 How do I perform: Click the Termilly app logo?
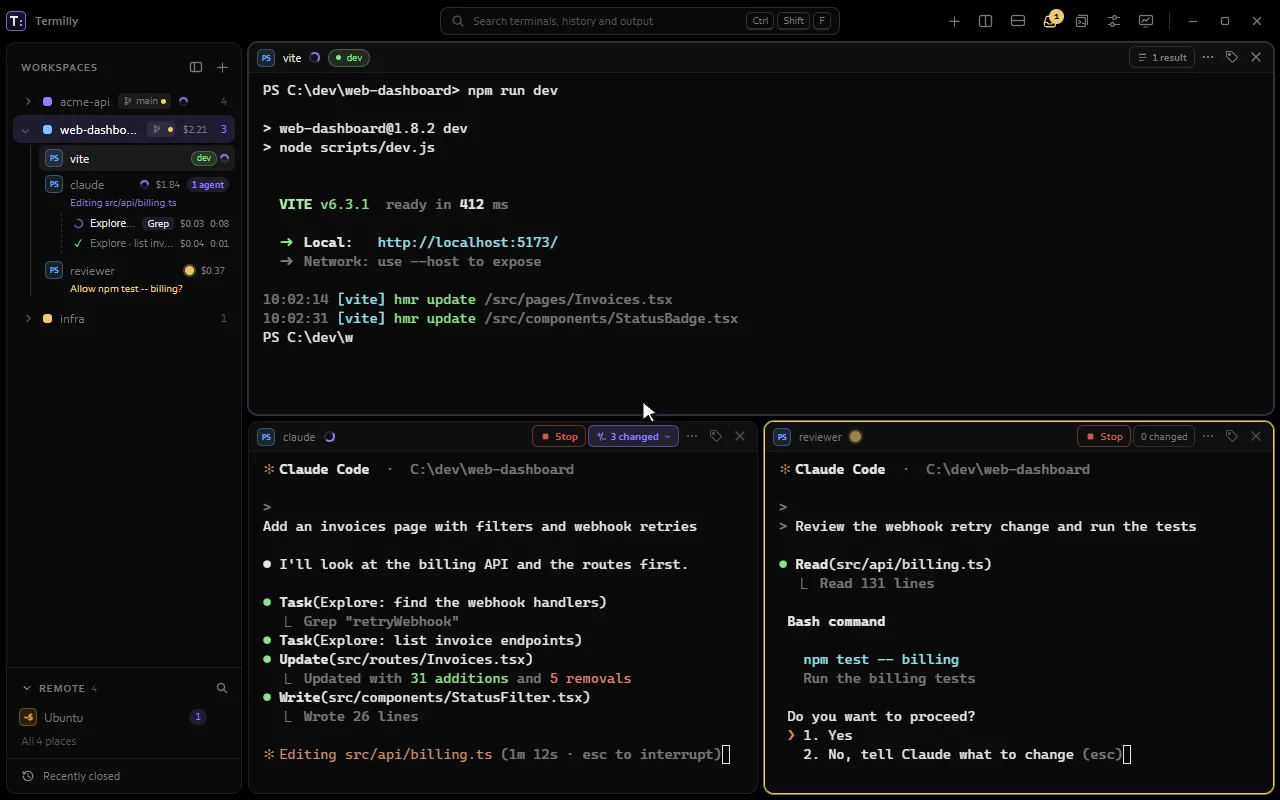point(16,21)
